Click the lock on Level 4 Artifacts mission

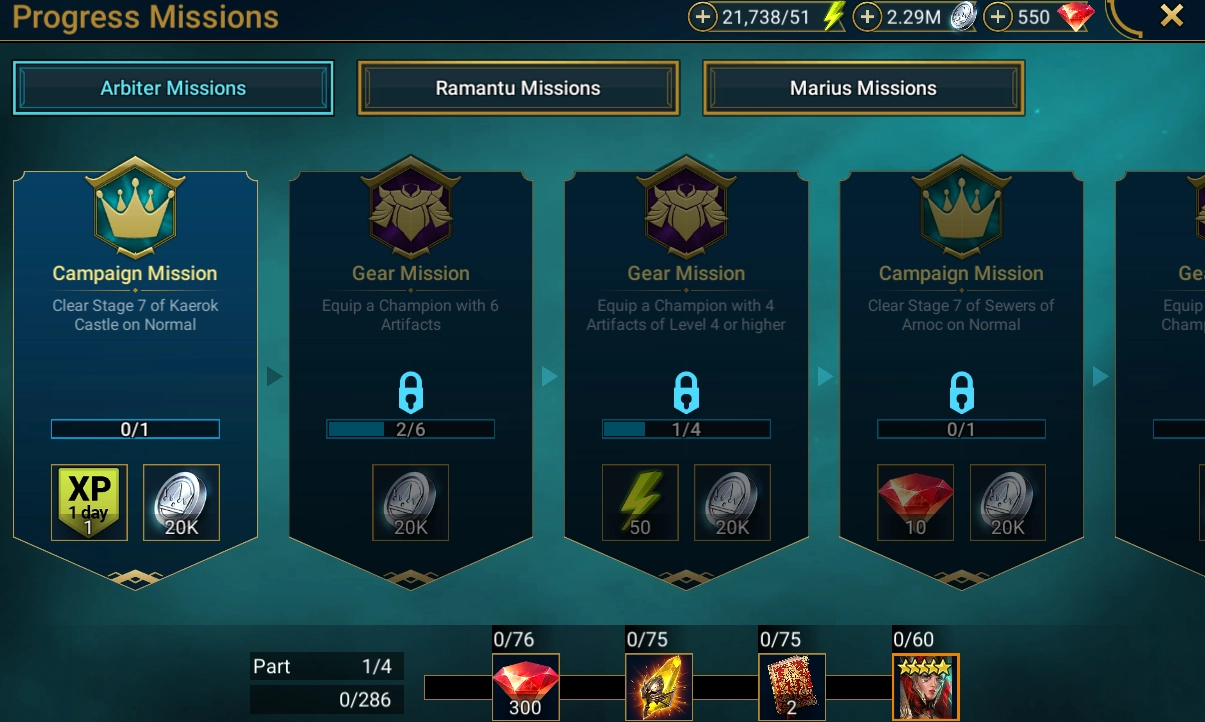click(x=686, y=391)
